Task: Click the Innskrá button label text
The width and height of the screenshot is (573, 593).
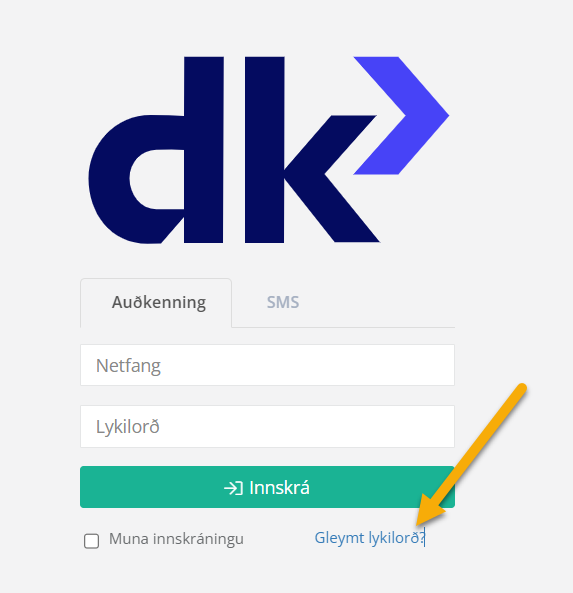Action: tap(280, 488)
